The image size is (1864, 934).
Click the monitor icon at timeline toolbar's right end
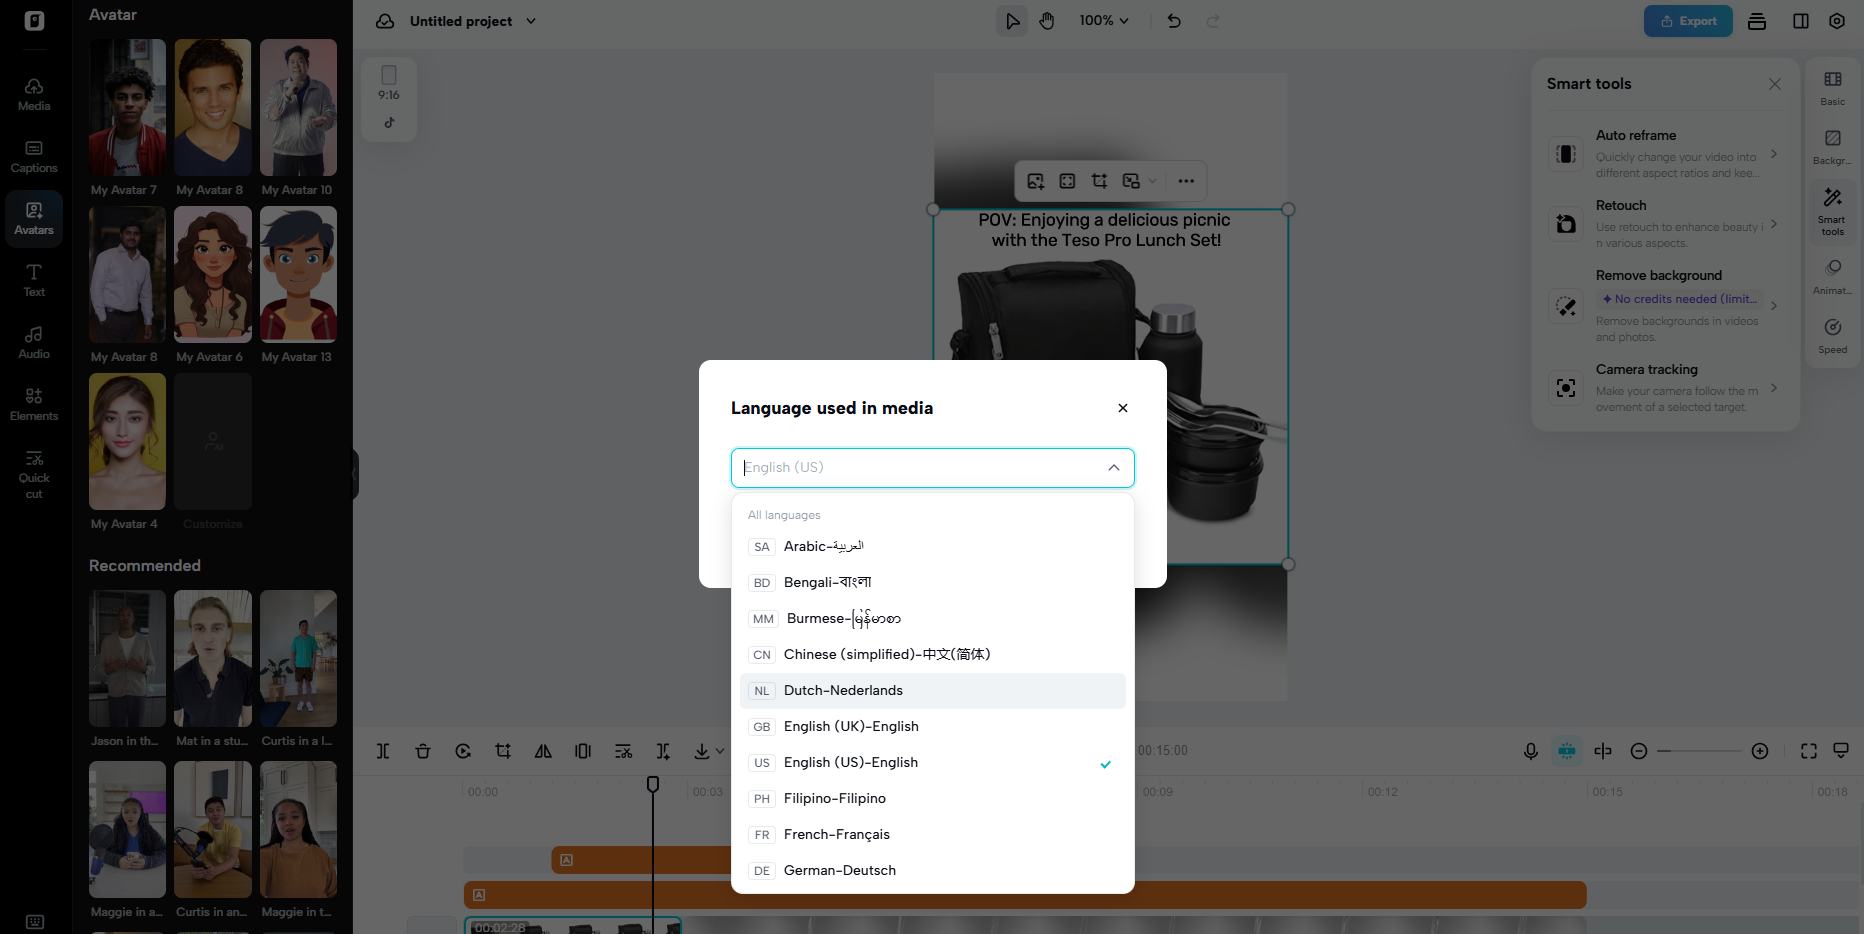pos(1841,751)
